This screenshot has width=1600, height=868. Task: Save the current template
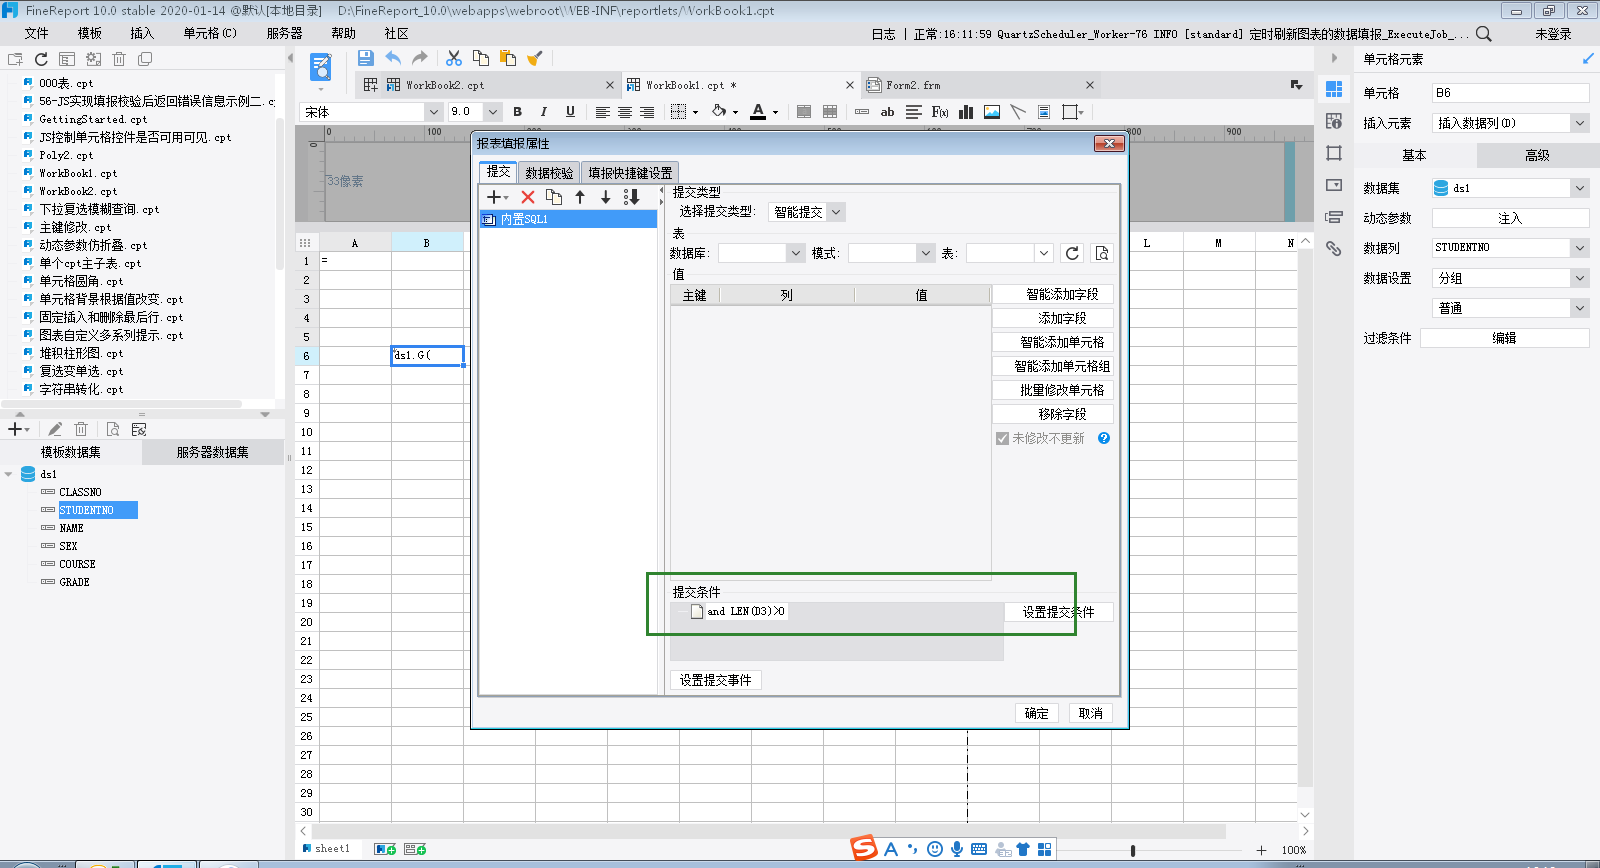(365, 58)
